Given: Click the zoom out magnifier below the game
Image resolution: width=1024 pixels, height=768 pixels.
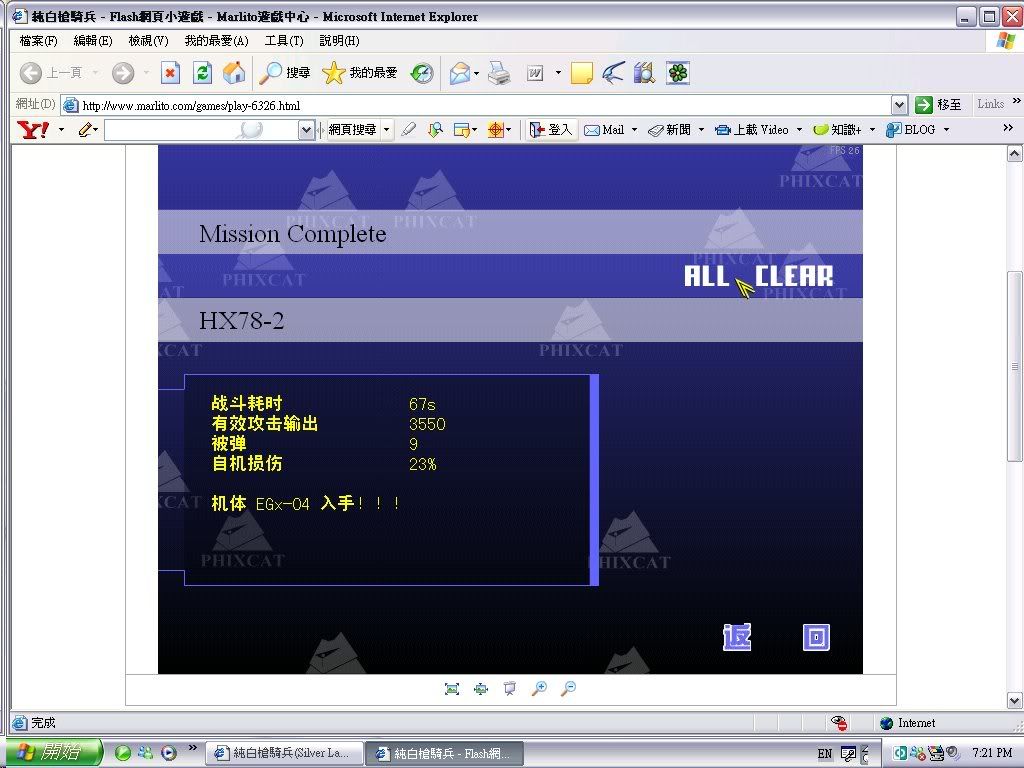Looking at the screenshot, I should 568,689.
